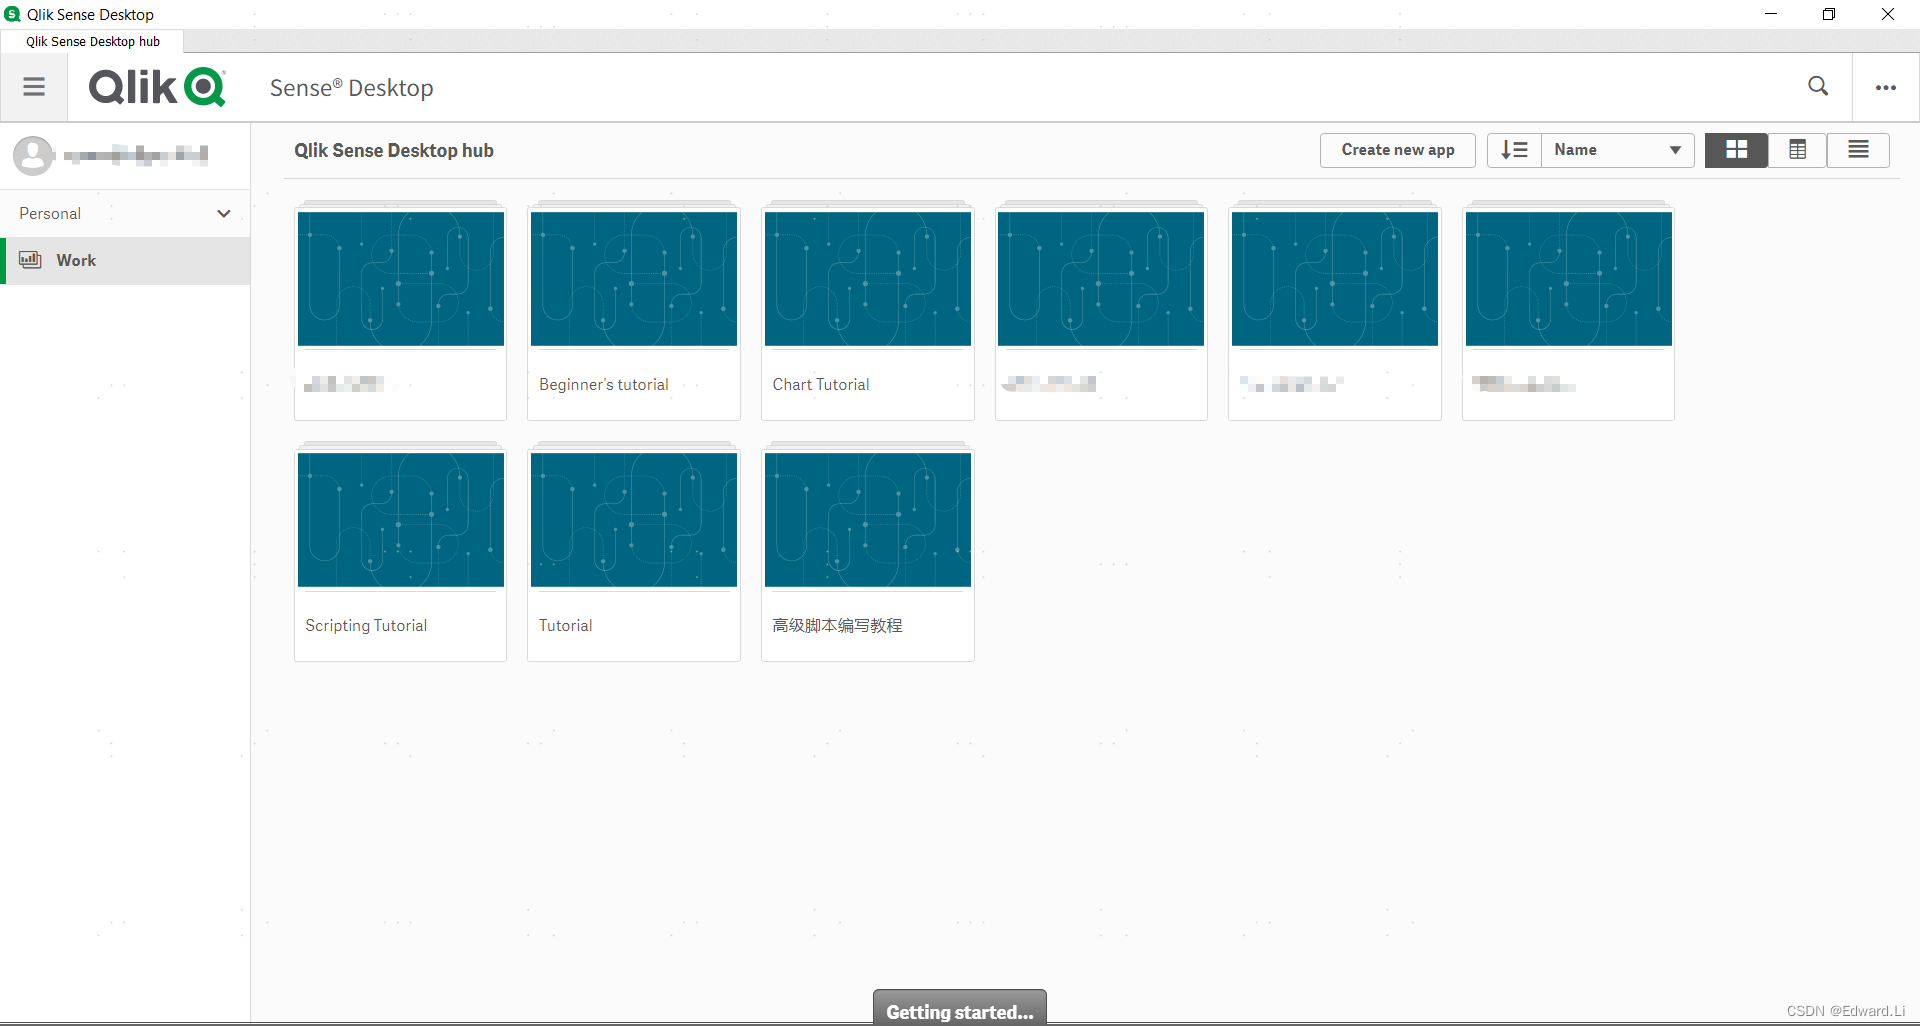Open the Chart Tutorial app thumbnail

868,278
